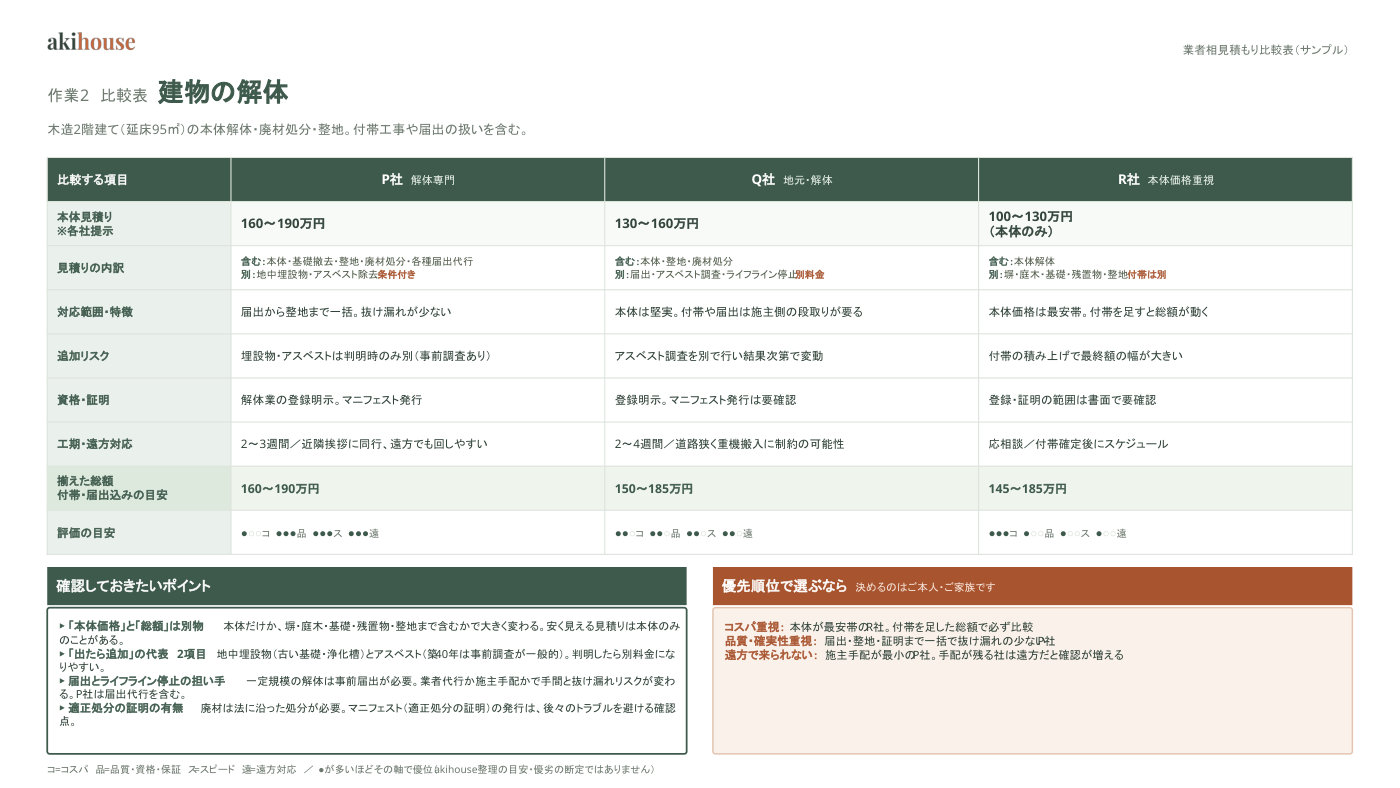Click the 建物の解体 heading

223,93
